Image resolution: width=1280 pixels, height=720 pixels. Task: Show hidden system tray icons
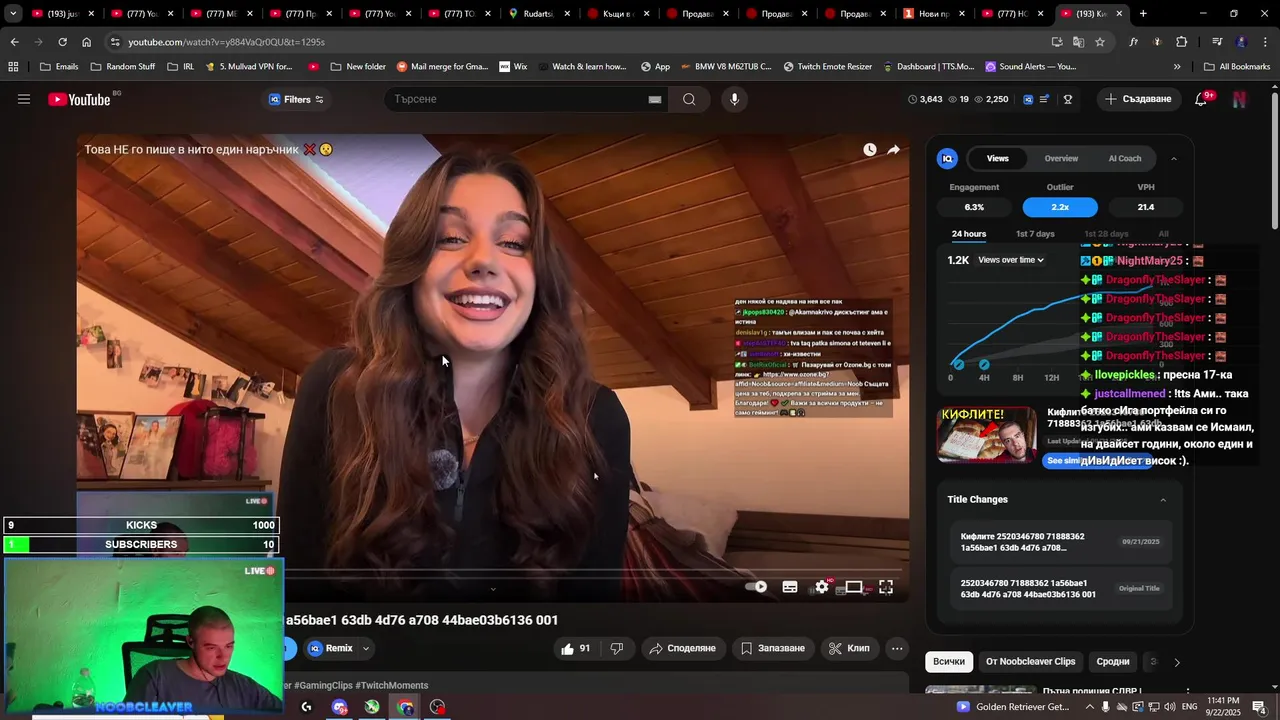[x=1090, y=707]
